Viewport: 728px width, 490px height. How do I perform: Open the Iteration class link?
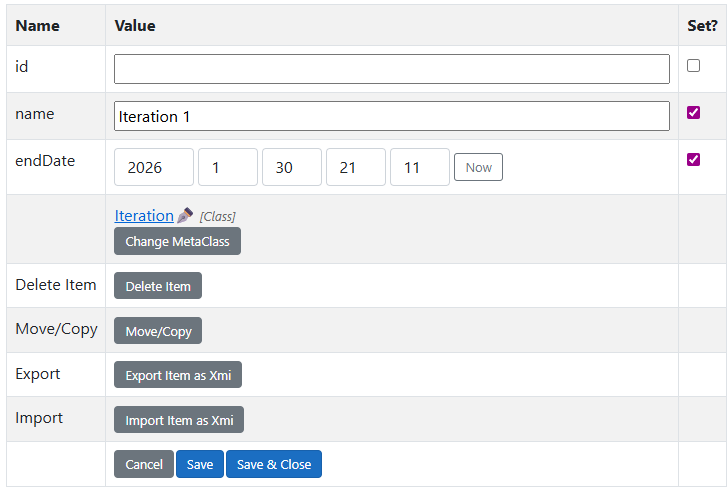(144, 215)
